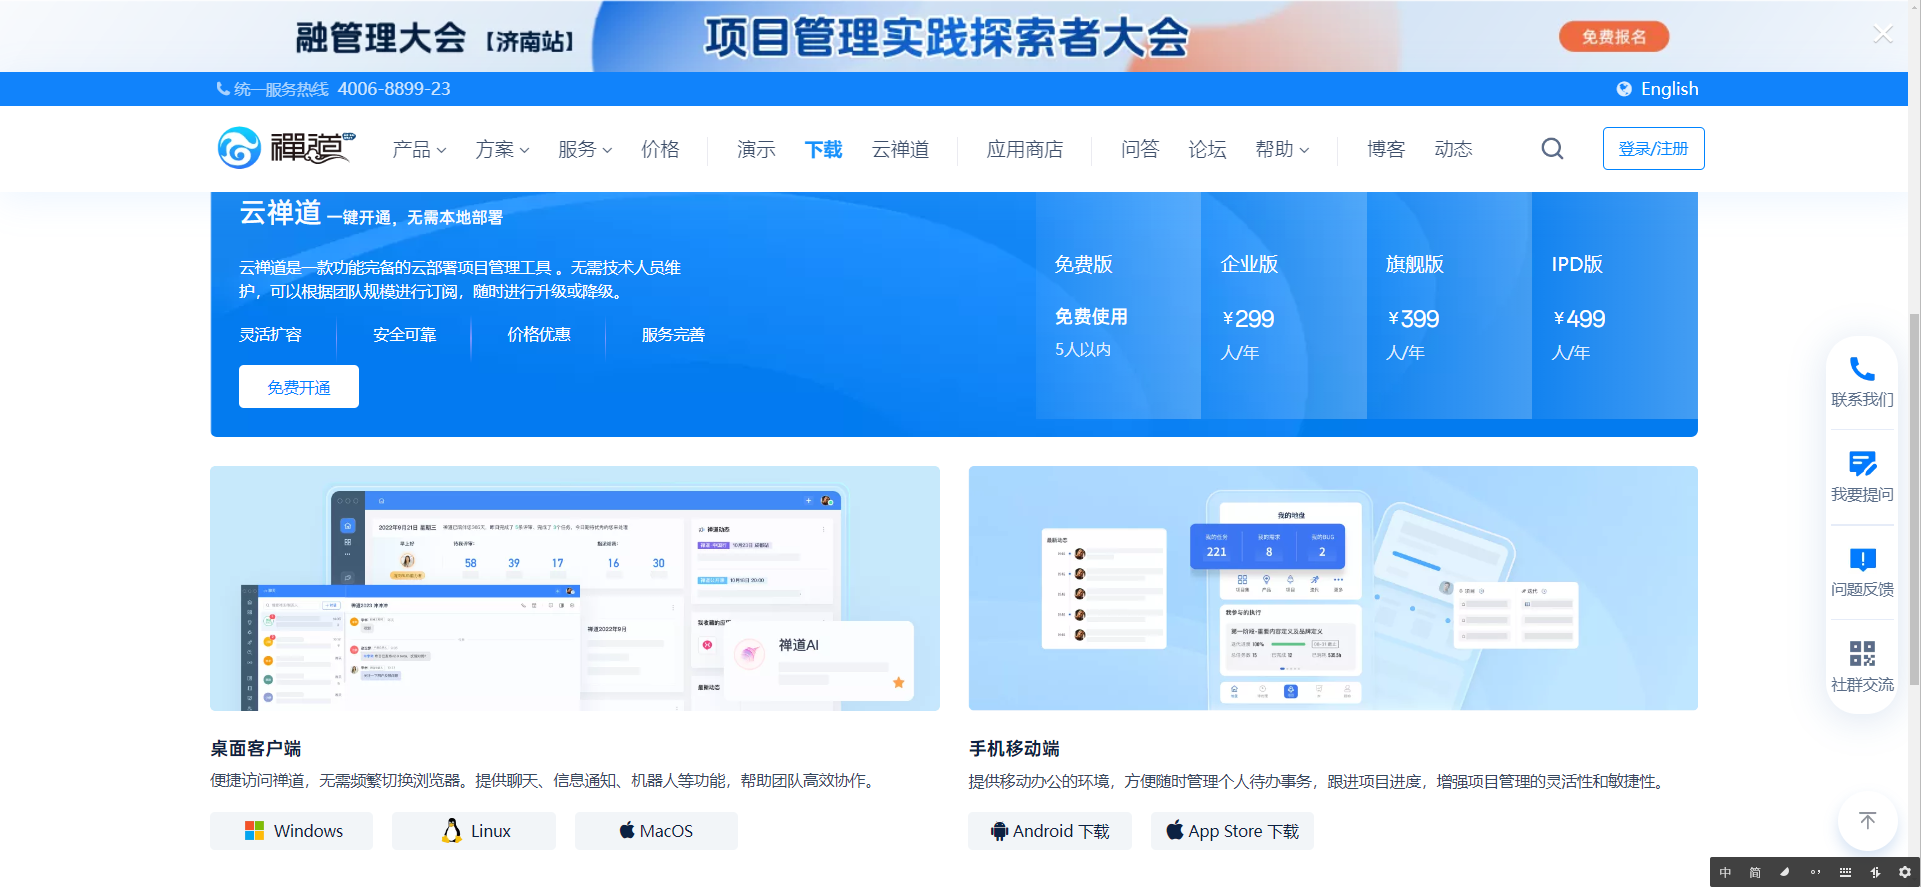Click the ZenTao logo
Screen dimensions: 1921x887
click(286, 148)
